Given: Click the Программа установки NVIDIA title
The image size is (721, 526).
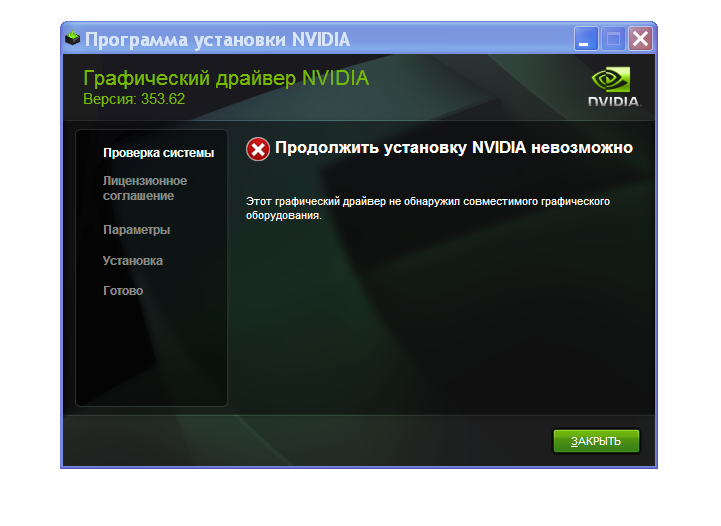Looking at the screenshot, I should point(217,40).
